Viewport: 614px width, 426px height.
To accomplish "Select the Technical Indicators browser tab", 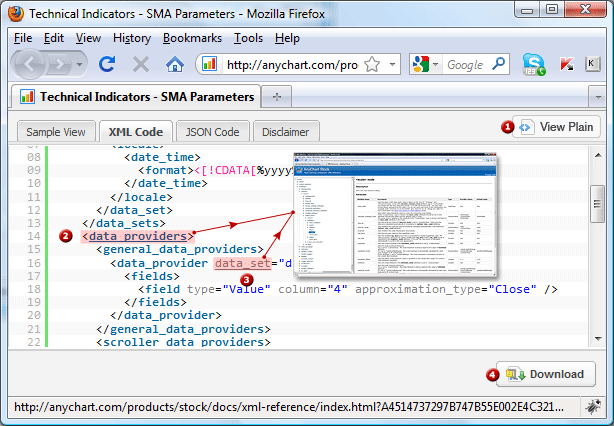I will click(136, 96).
